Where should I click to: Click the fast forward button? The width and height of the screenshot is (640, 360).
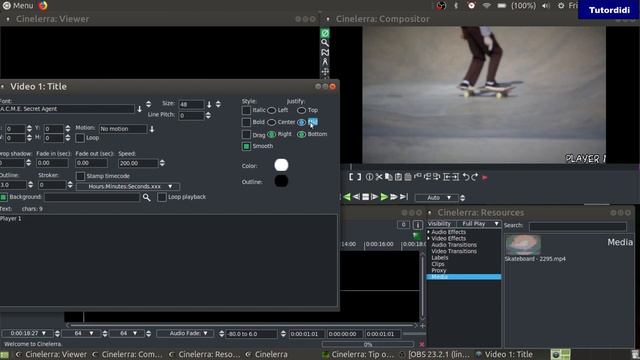(393, 197)
